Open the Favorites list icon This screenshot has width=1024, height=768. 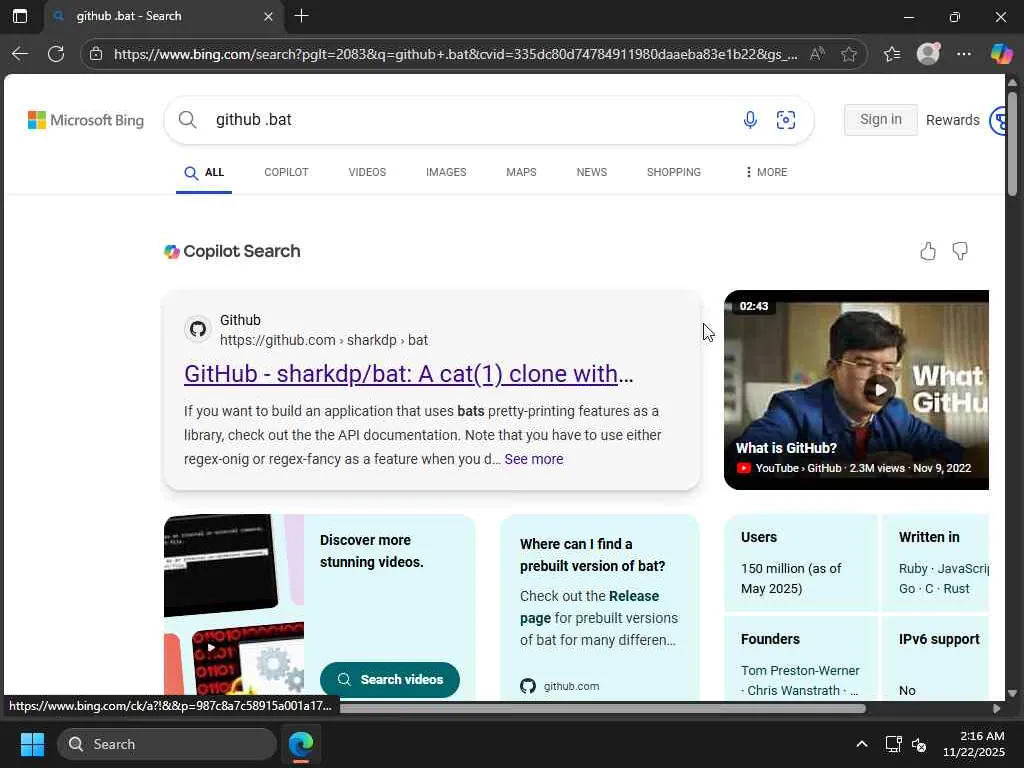click(x=891, y=54)
